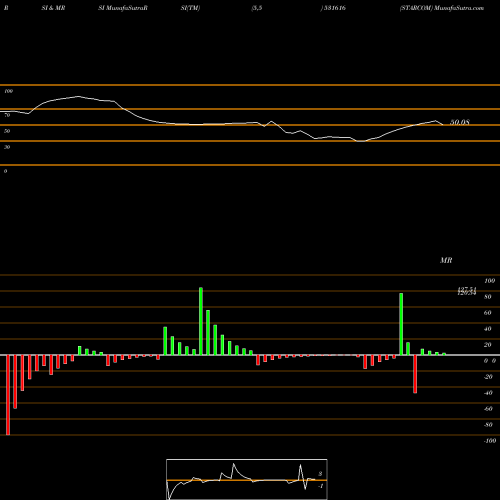This screenshot has width=500, height=500.
Task: Click the MR axis label 80
Action: point(488,297)
